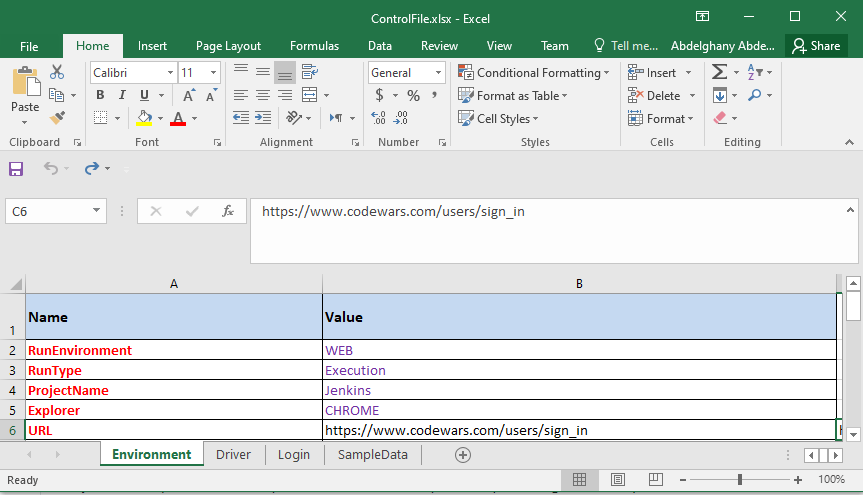Apply cell borders icon
The height and width of the screenshot is (495, 863).
coord(100,118)
